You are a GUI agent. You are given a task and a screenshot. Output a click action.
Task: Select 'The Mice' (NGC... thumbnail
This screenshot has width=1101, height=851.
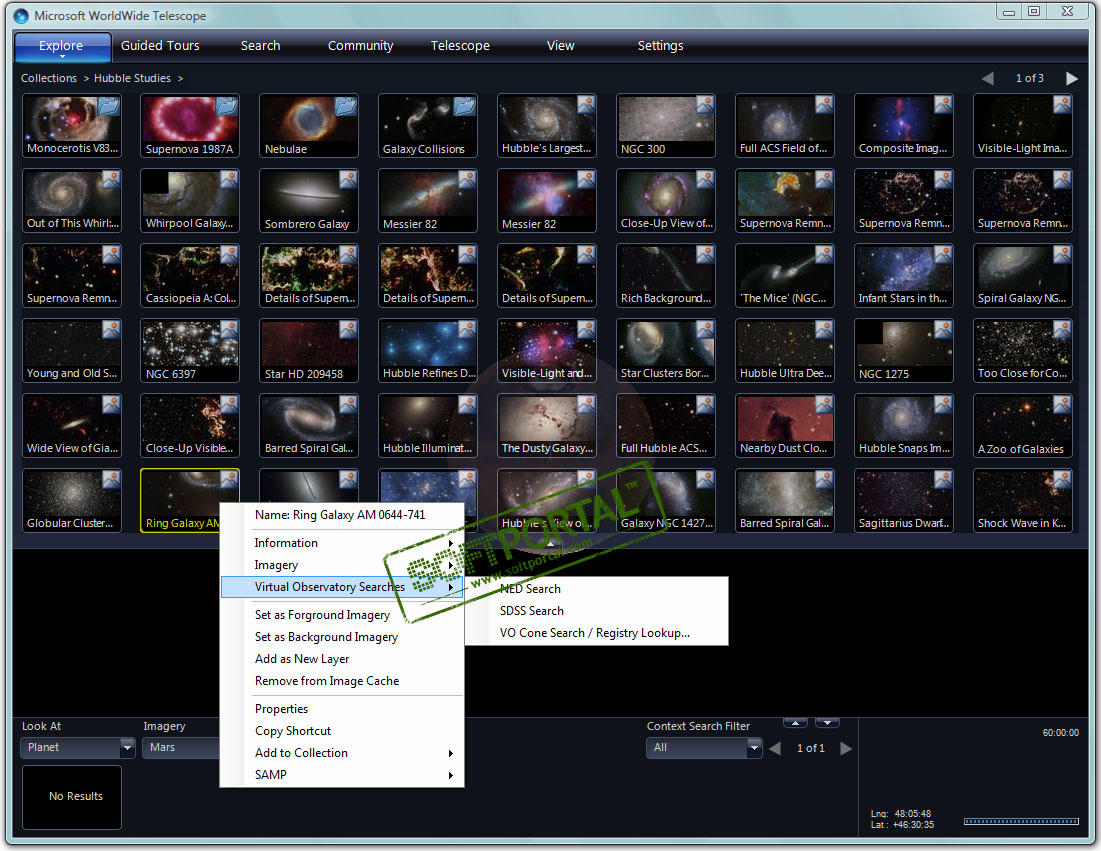tap(785, 276)
